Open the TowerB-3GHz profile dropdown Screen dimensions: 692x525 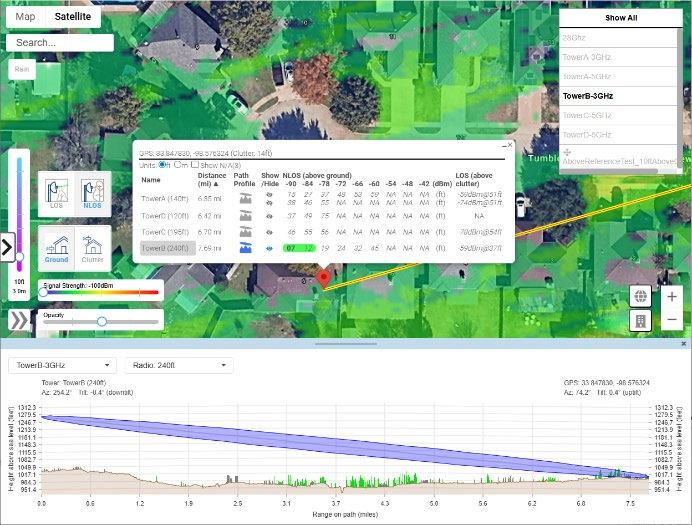tap(62, 365)
